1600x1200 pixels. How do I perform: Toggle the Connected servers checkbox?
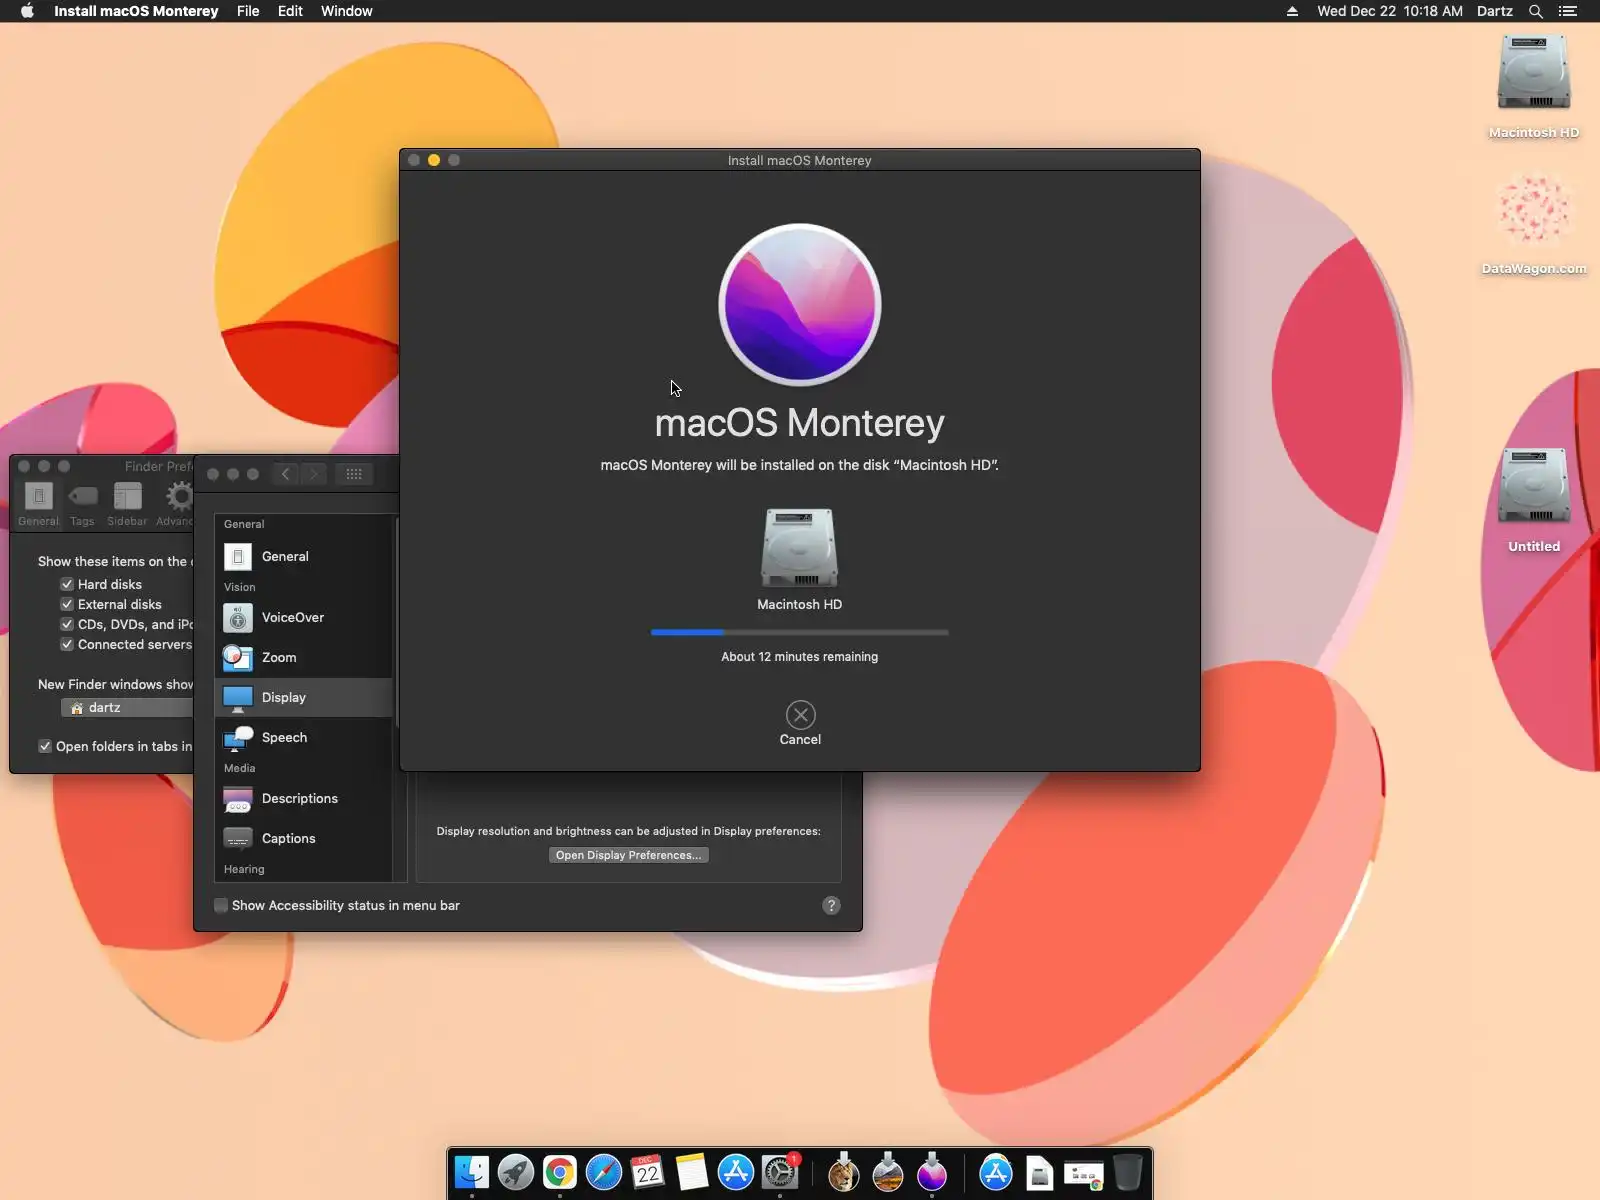coord(67,644)
